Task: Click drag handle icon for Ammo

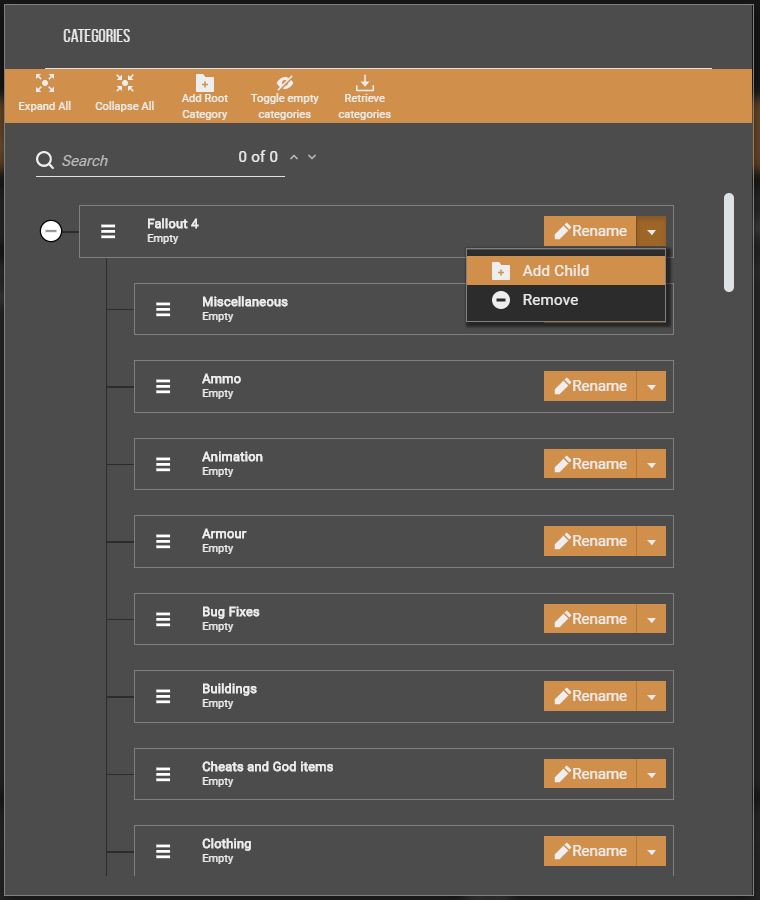Action: 163,386
